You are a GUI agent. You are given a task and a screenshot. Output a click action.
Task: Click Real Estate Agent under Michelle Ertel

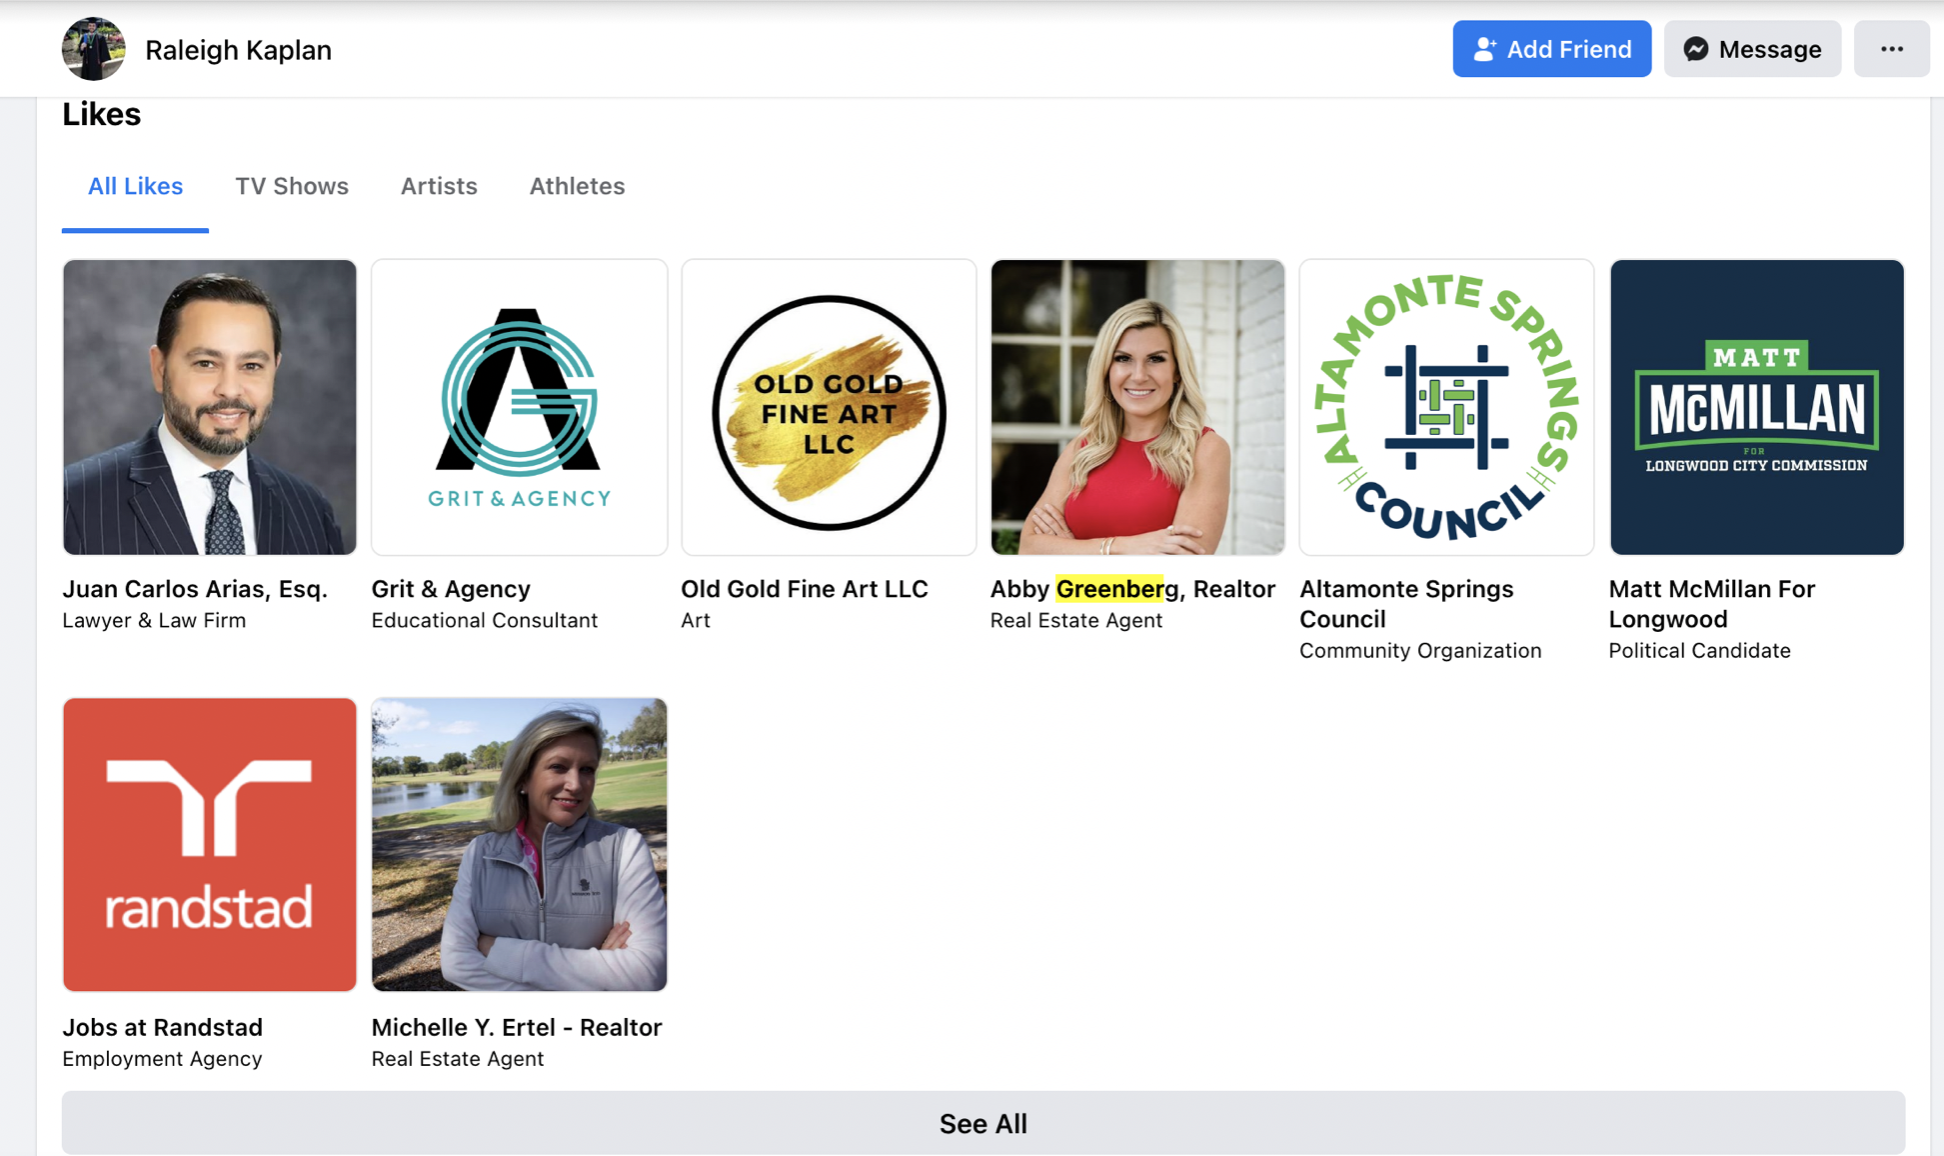tap(457, 1058)
